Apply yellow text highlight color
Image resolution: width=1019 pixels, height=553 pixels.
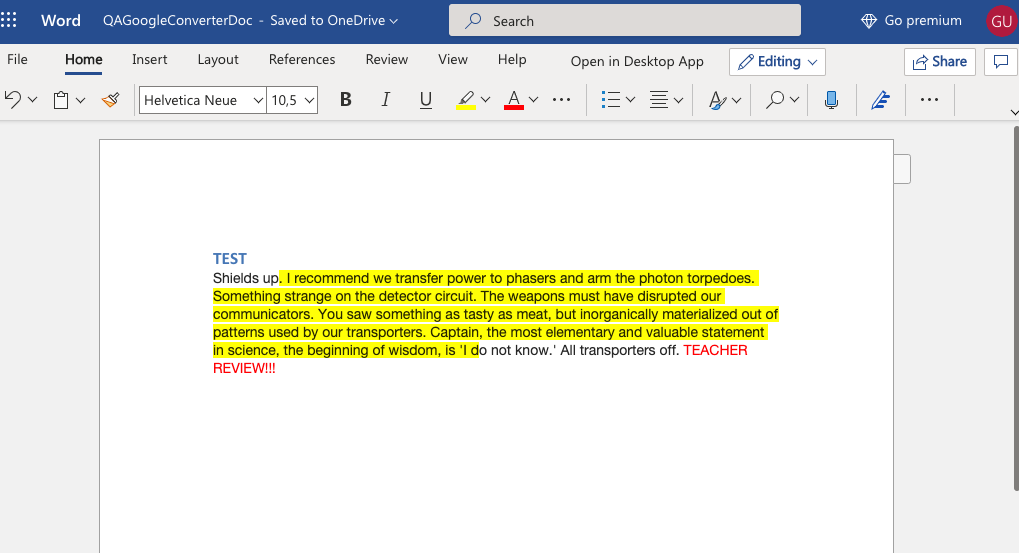click(x=466, y=99)
